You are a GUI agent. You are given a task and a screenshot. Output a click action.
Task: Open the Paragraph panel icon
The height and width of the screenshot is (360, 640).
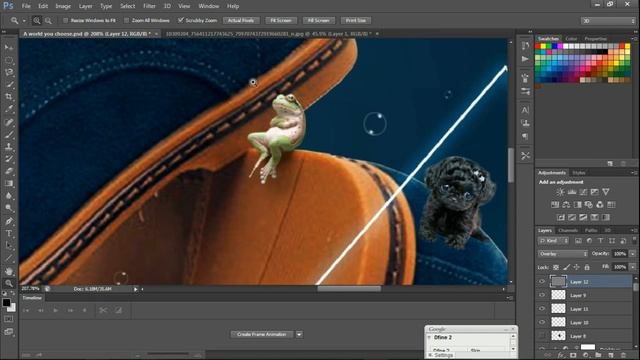525,136
